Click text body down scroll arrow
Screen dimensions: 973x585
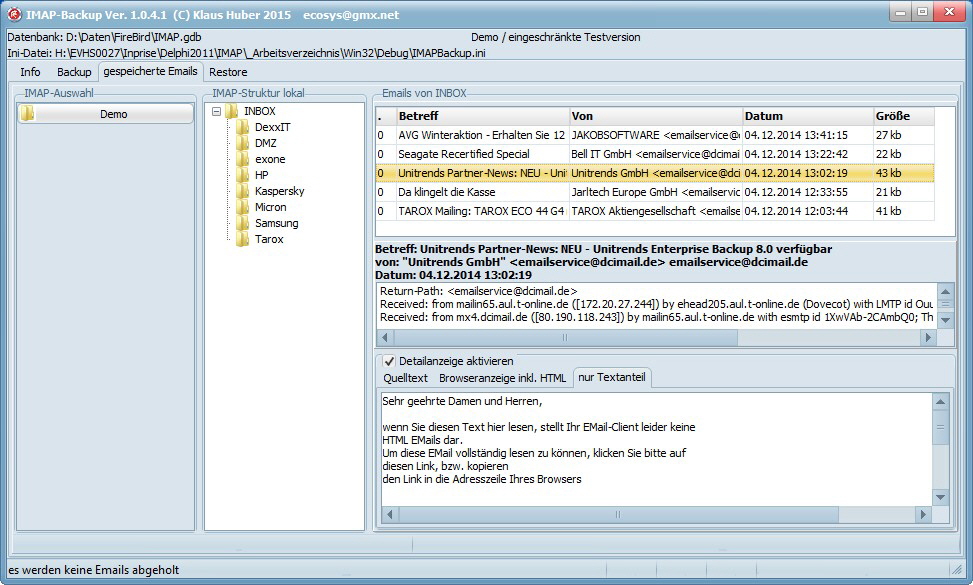pos(940,497)
